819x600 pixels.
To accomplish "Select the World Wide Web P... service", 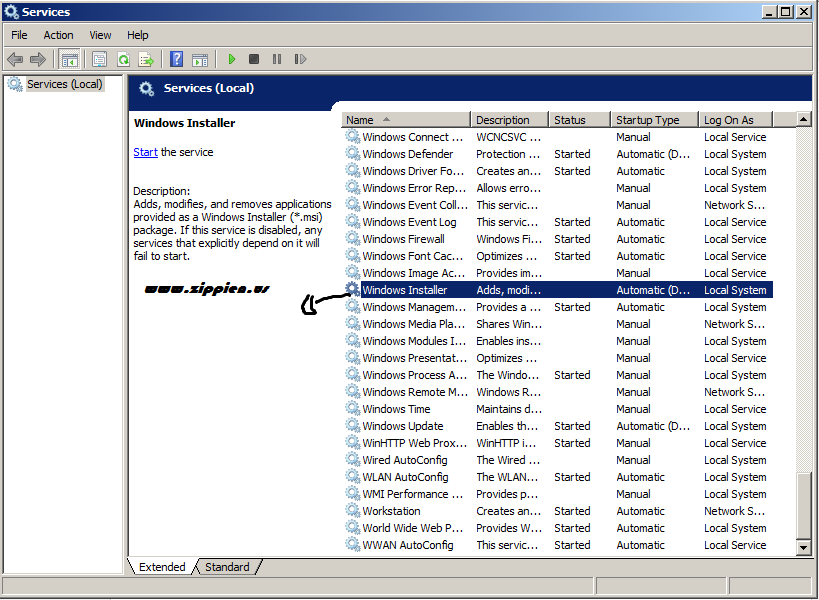I will pyautogui.click(x=558, y=528).
